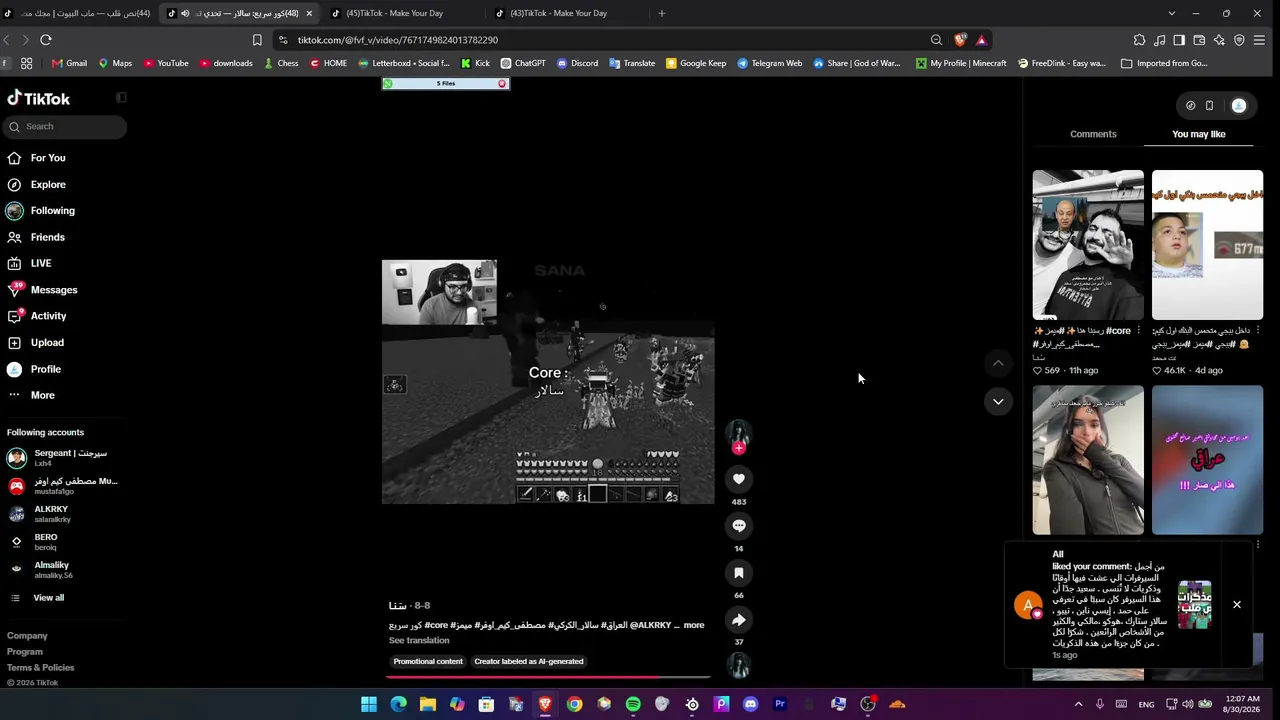Show hidden system tray icons

coord(1078,704)
